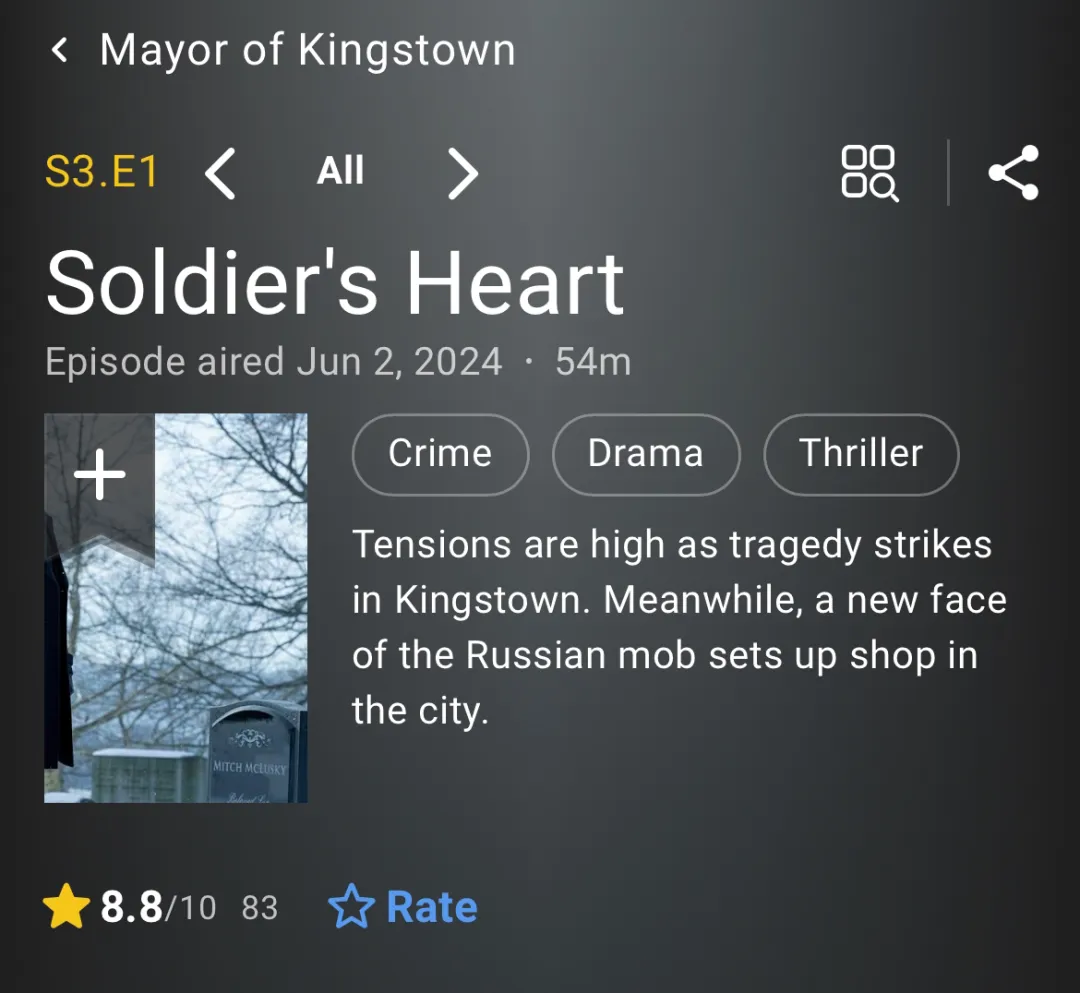
Task: Select the Crime genre chip
Action: point(440,454)
